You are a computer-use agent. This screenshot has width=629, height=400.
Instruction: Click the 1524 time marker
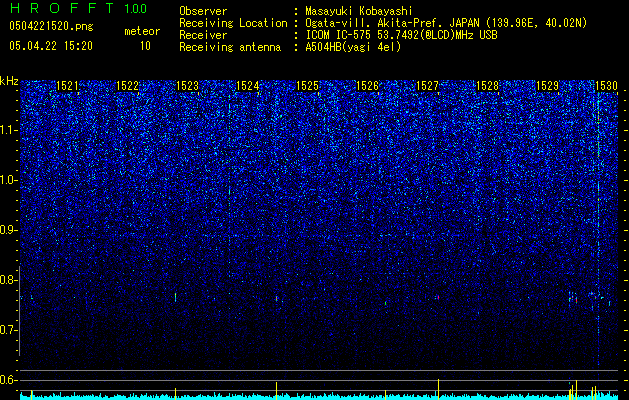coord(248,86)
